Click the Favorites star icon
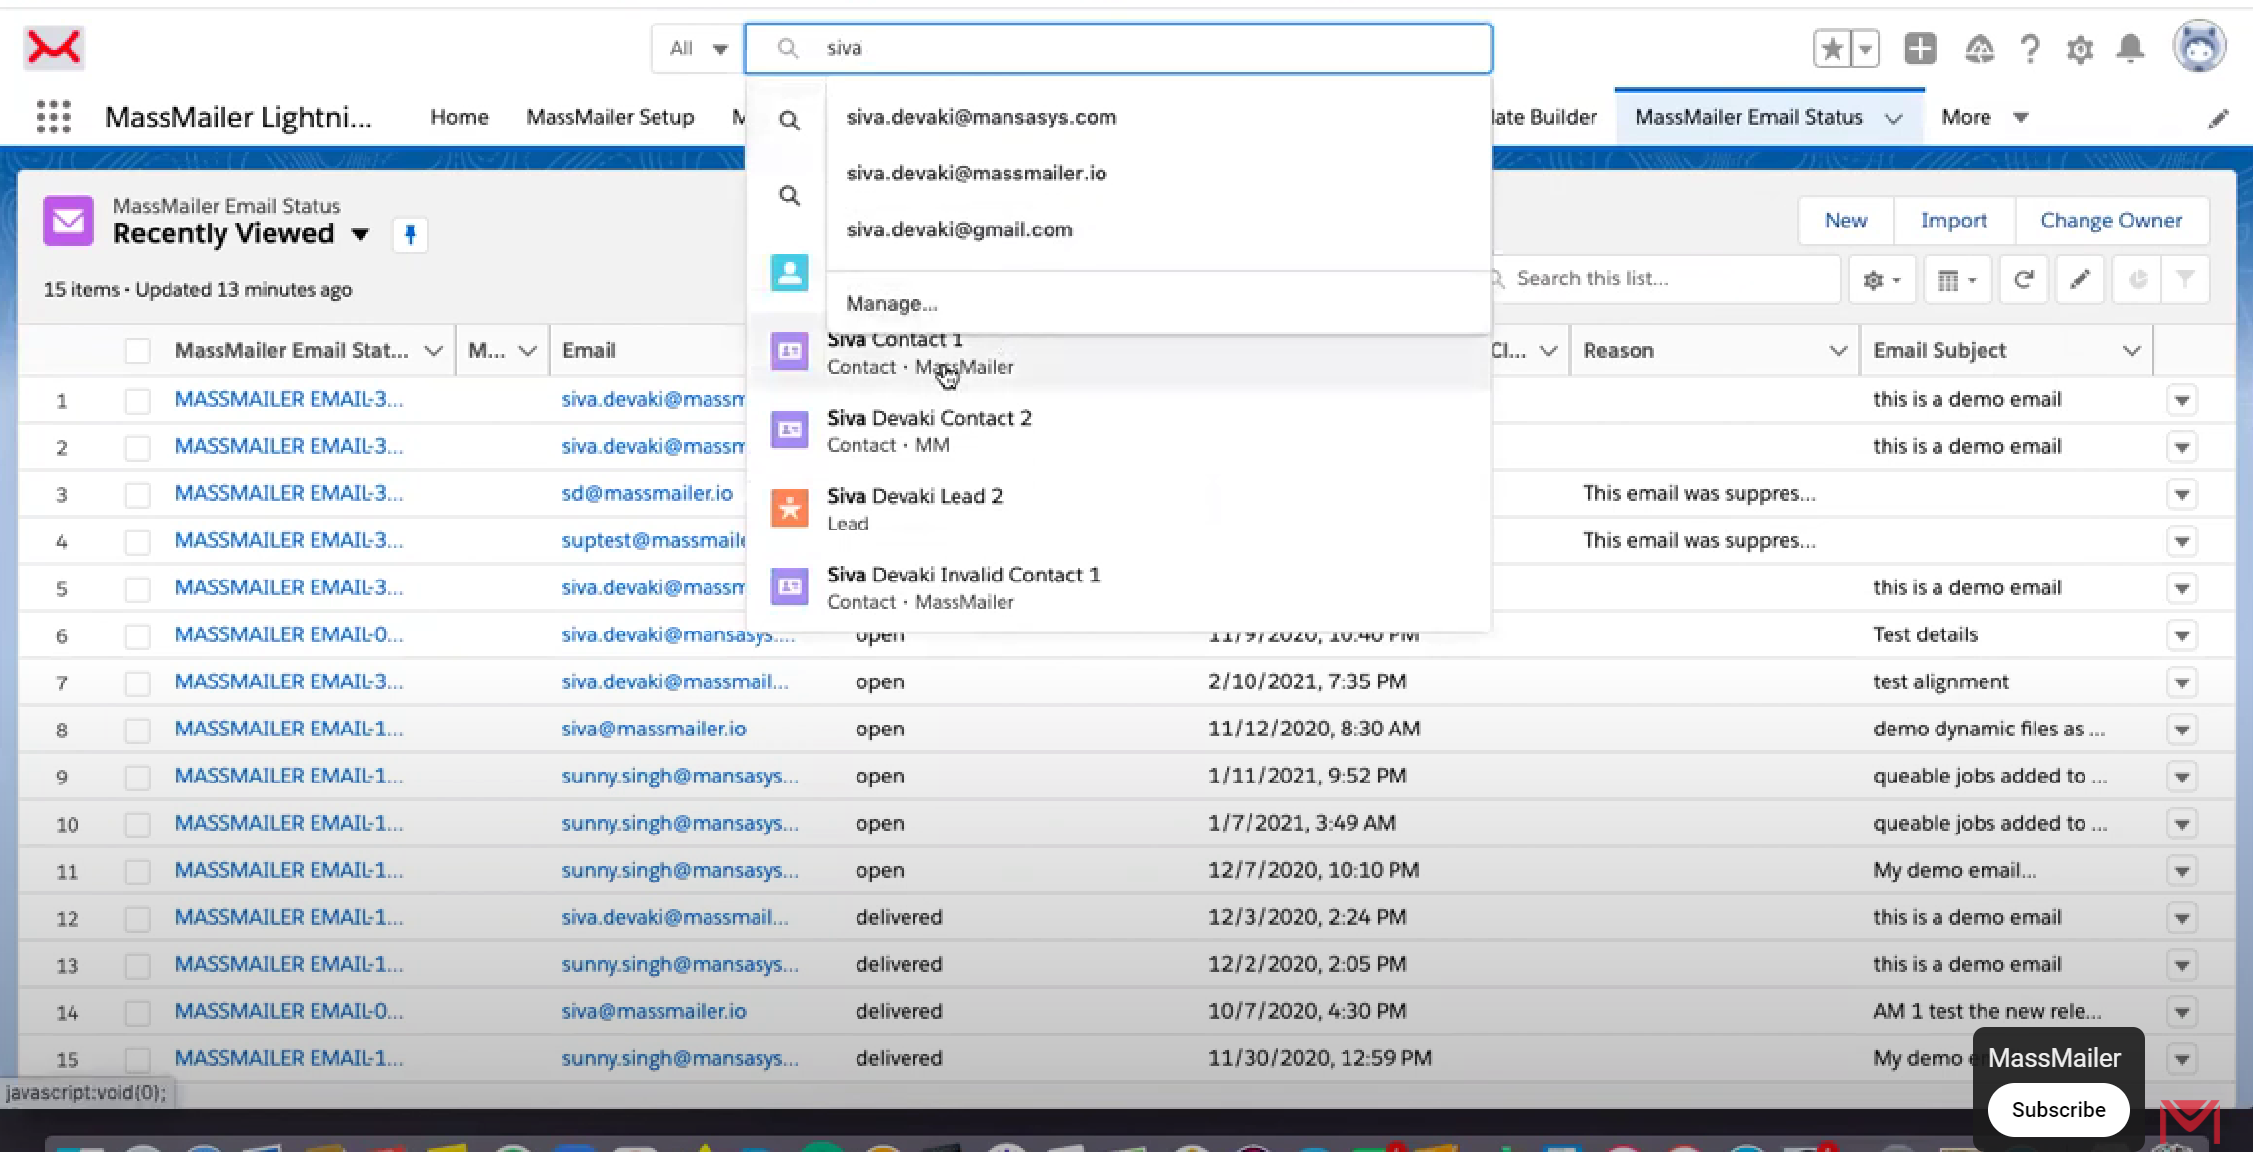2253x1152 pixels. (1832, 48)
